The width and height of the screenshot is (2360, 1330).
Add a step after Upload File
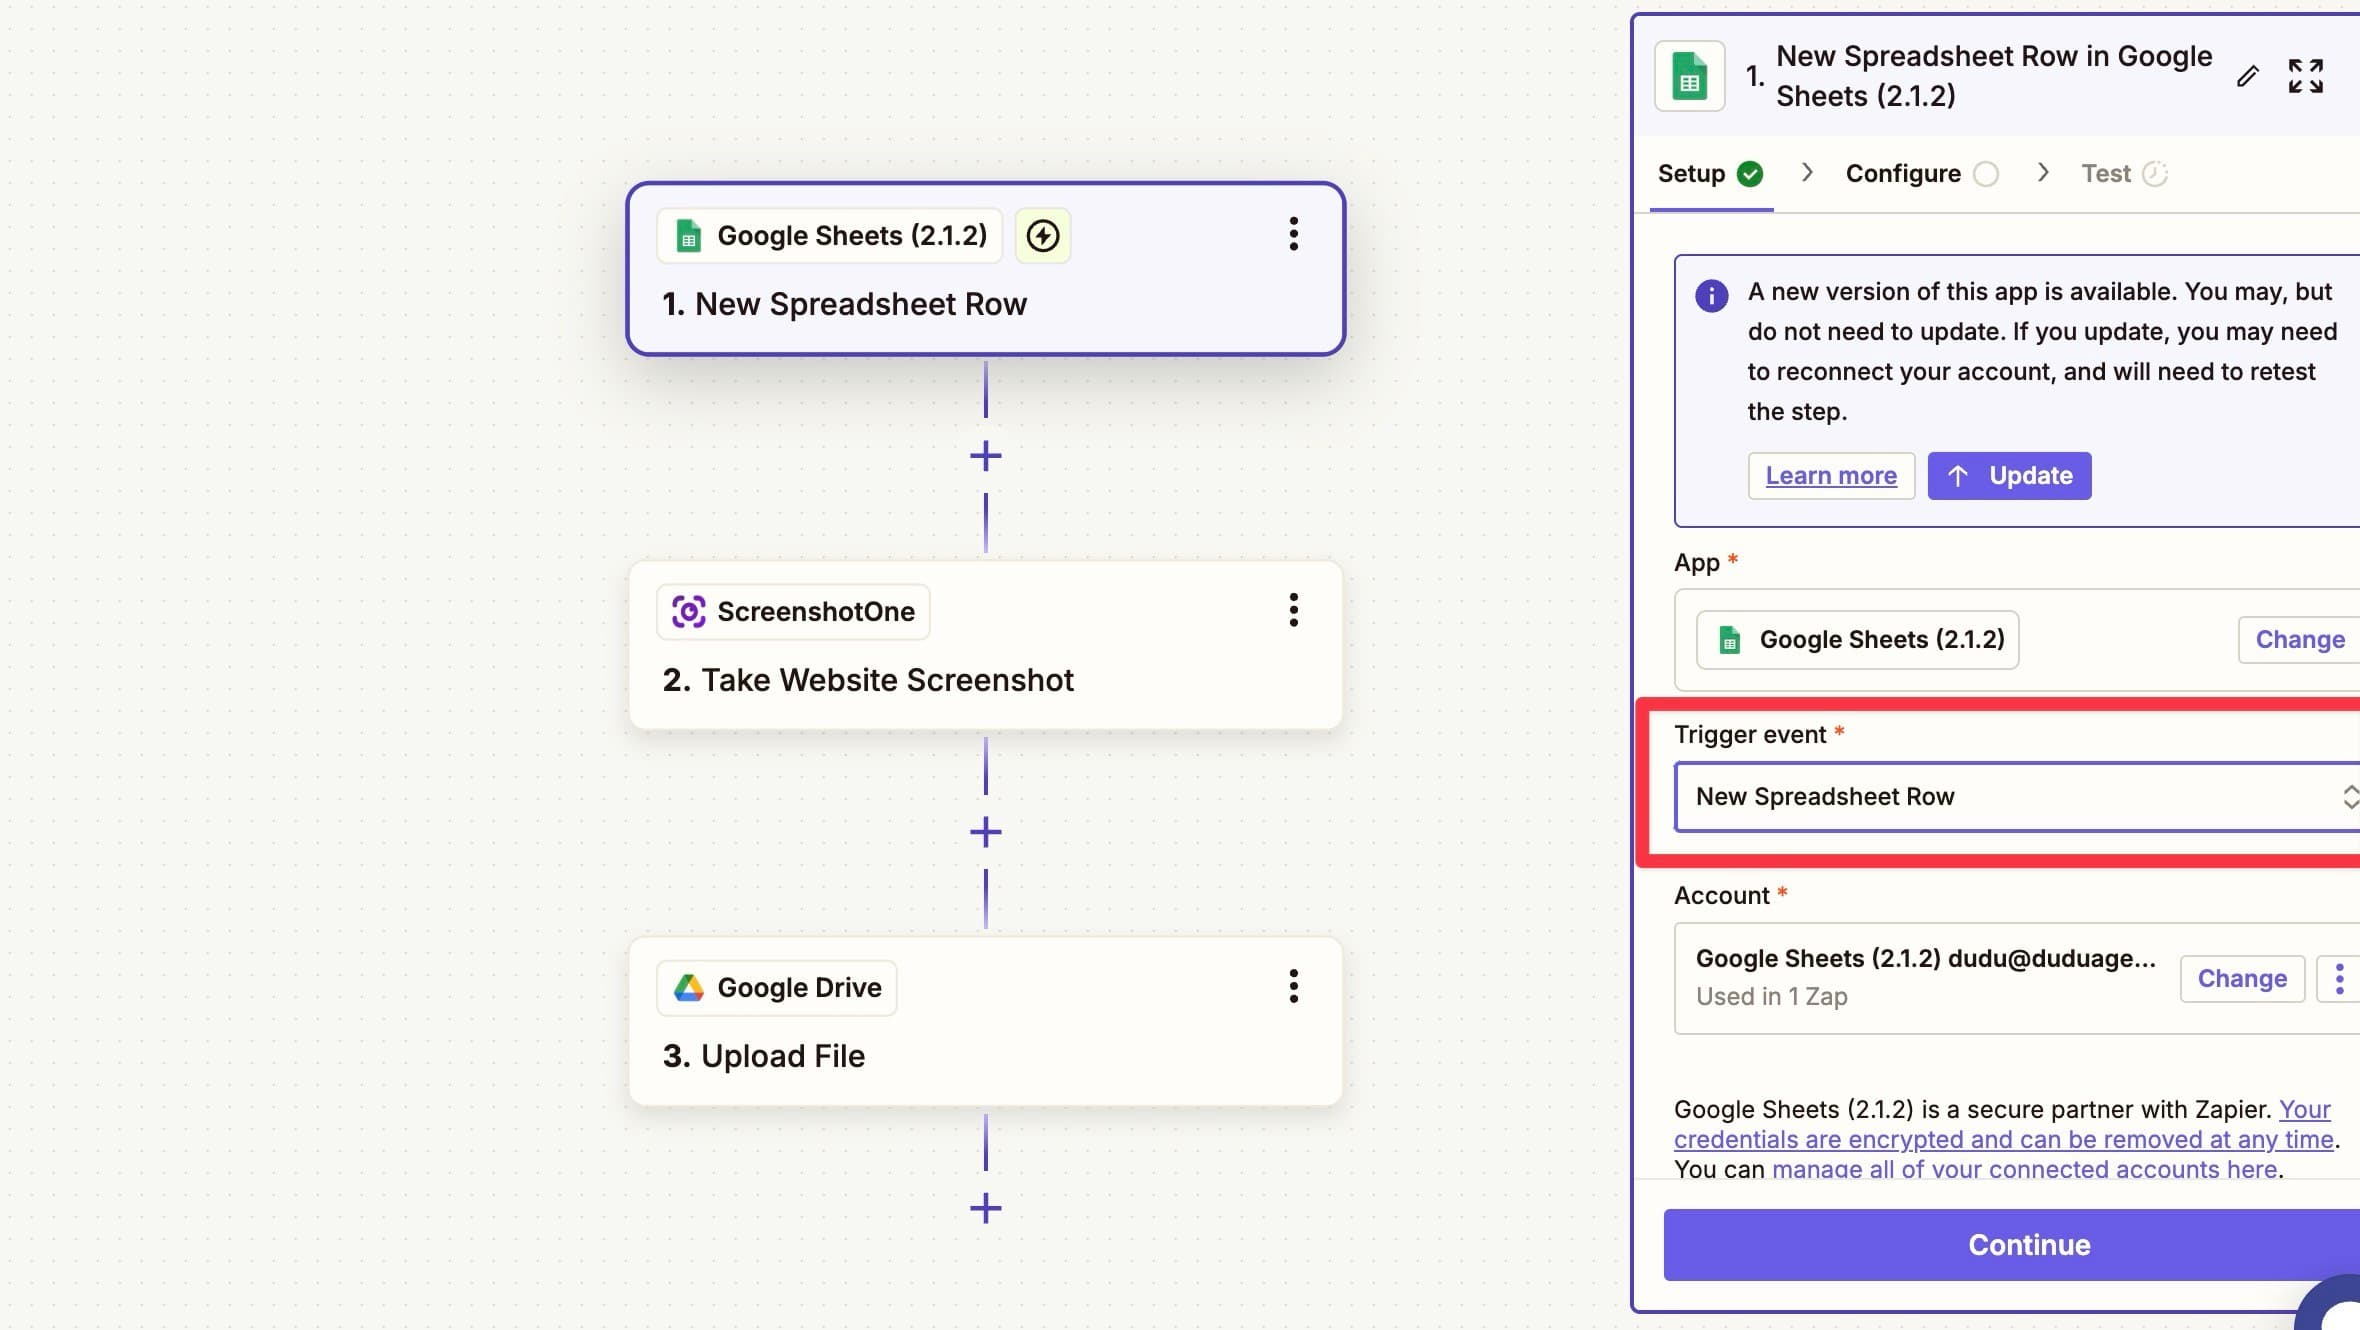[x=986, y=1208]
